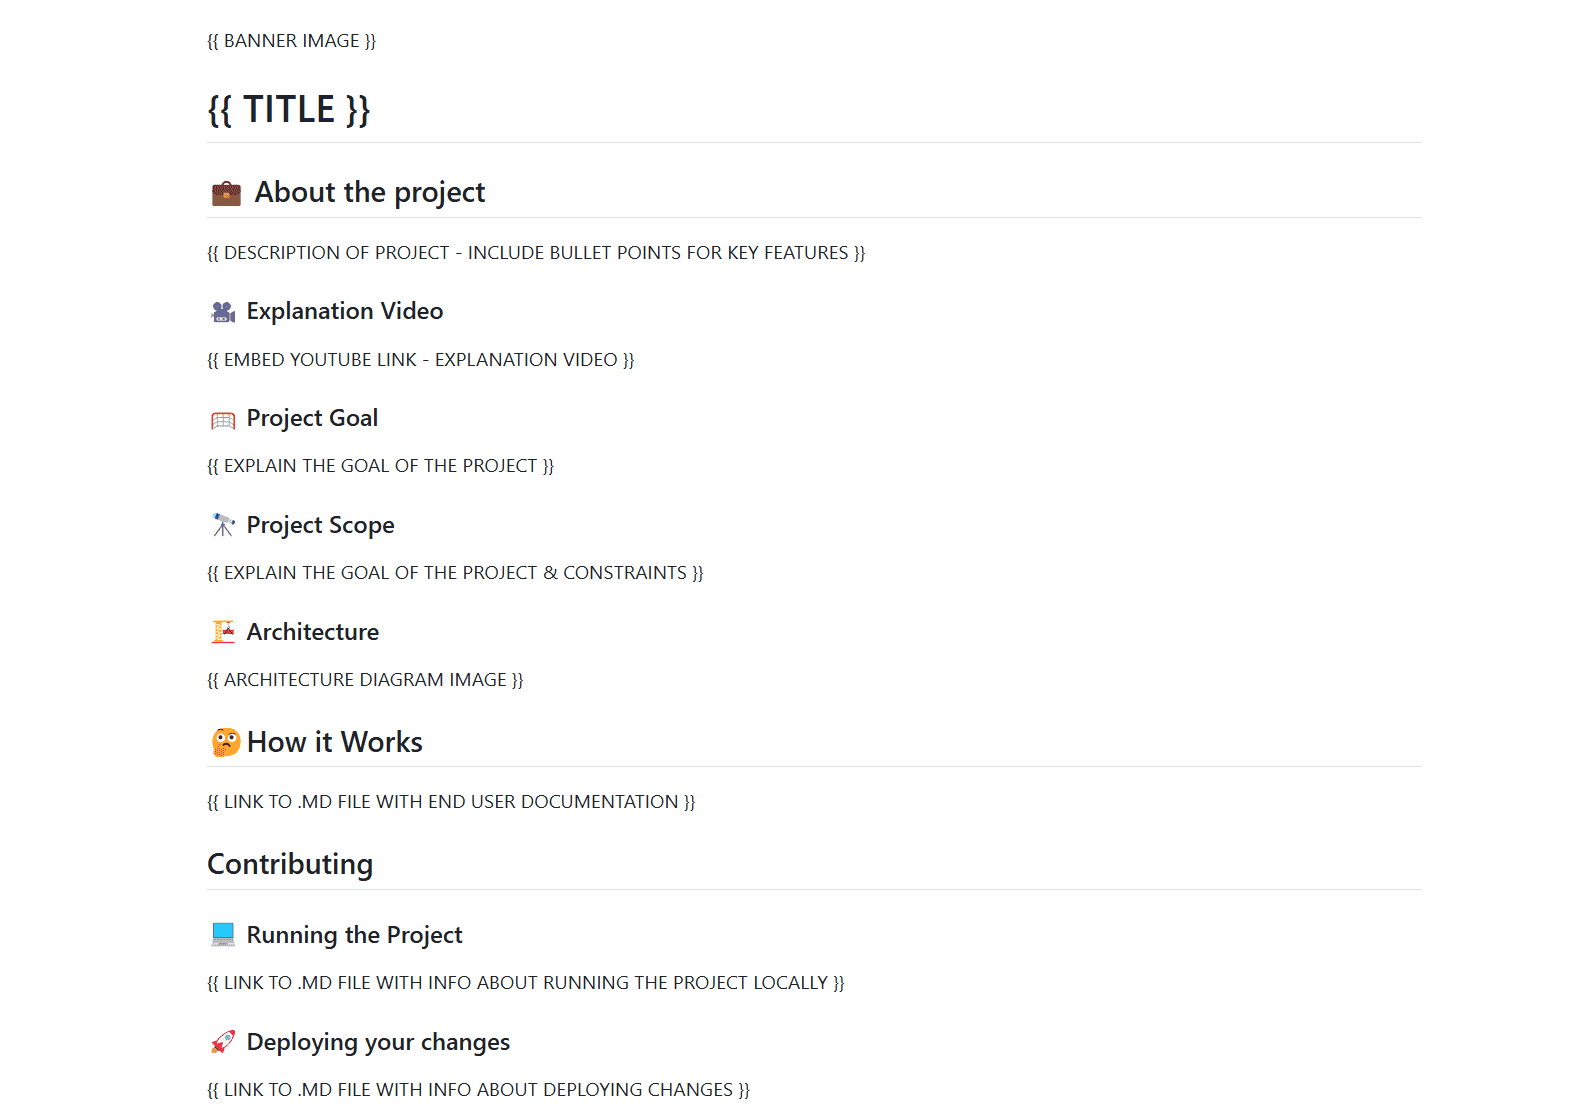This screenshot has height=1110, width=1586.
Task: Click the construction crane emoji beside Architecture
Action: click(223, 632)
